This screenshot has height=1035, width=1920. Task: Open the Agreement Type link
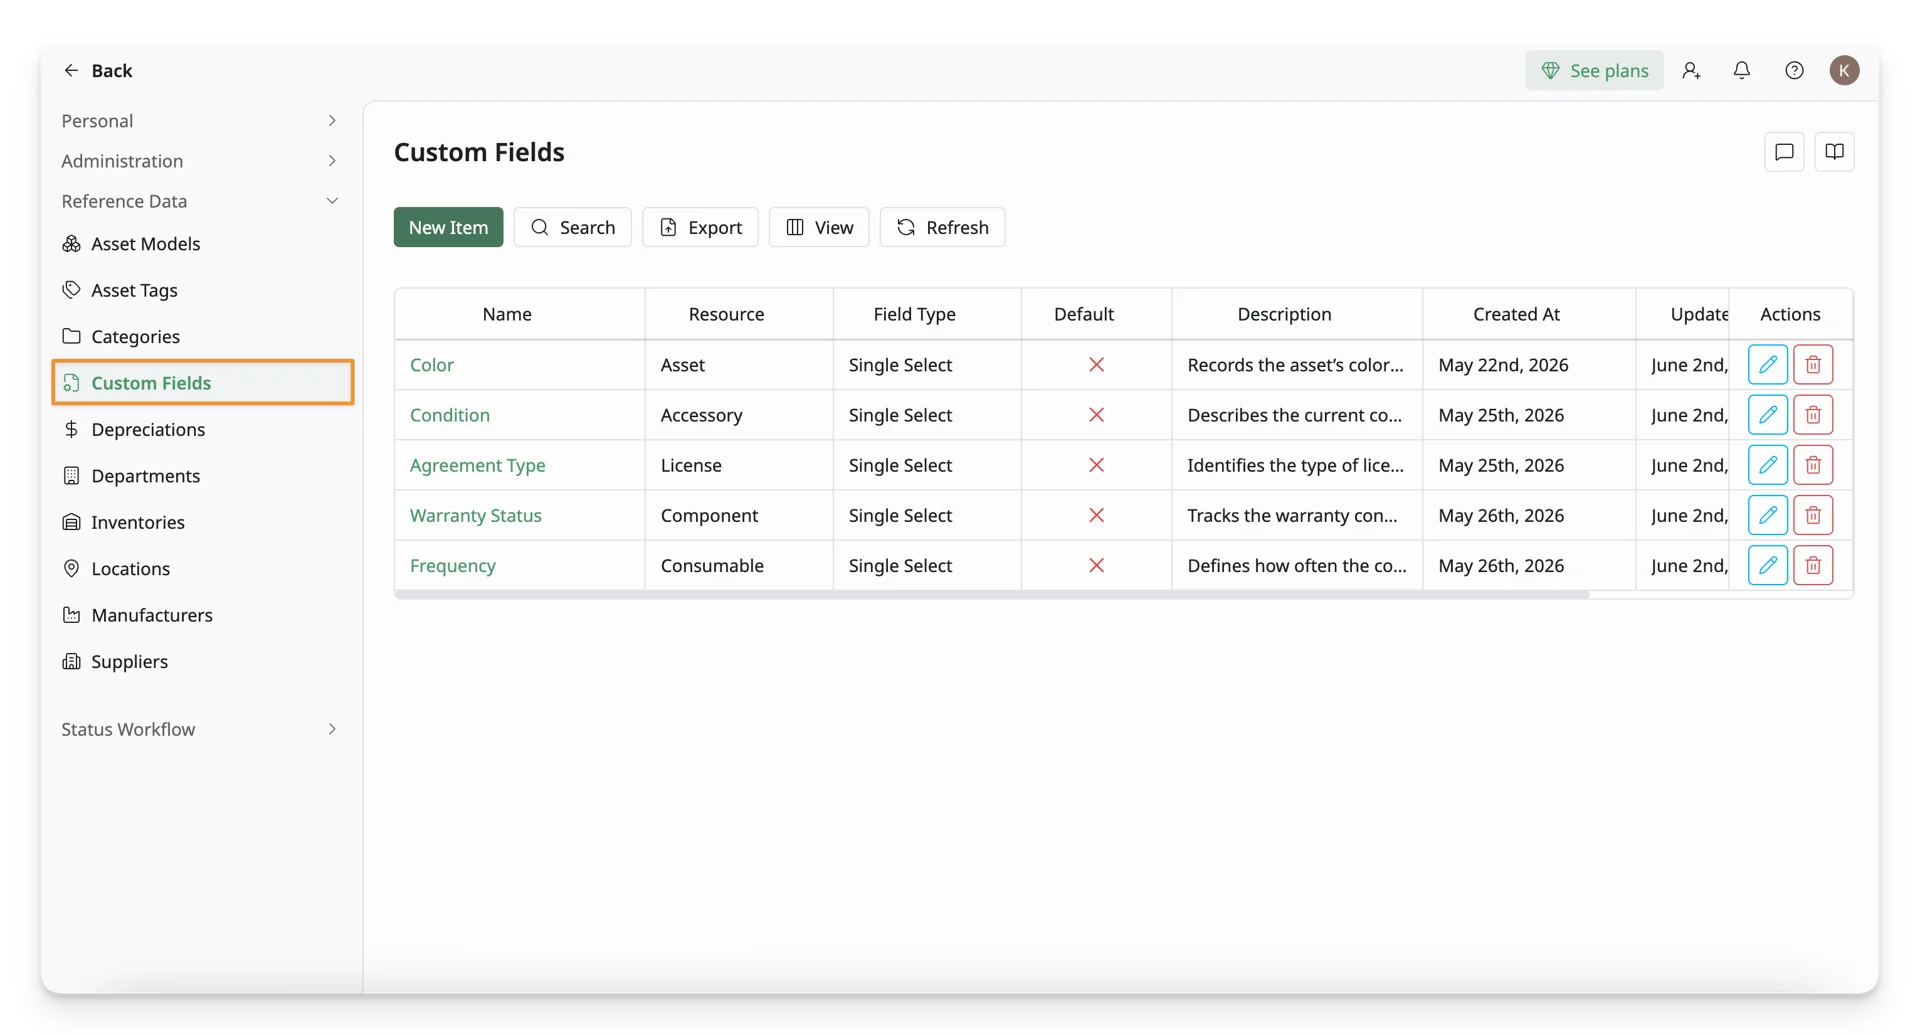coord(478,465)
